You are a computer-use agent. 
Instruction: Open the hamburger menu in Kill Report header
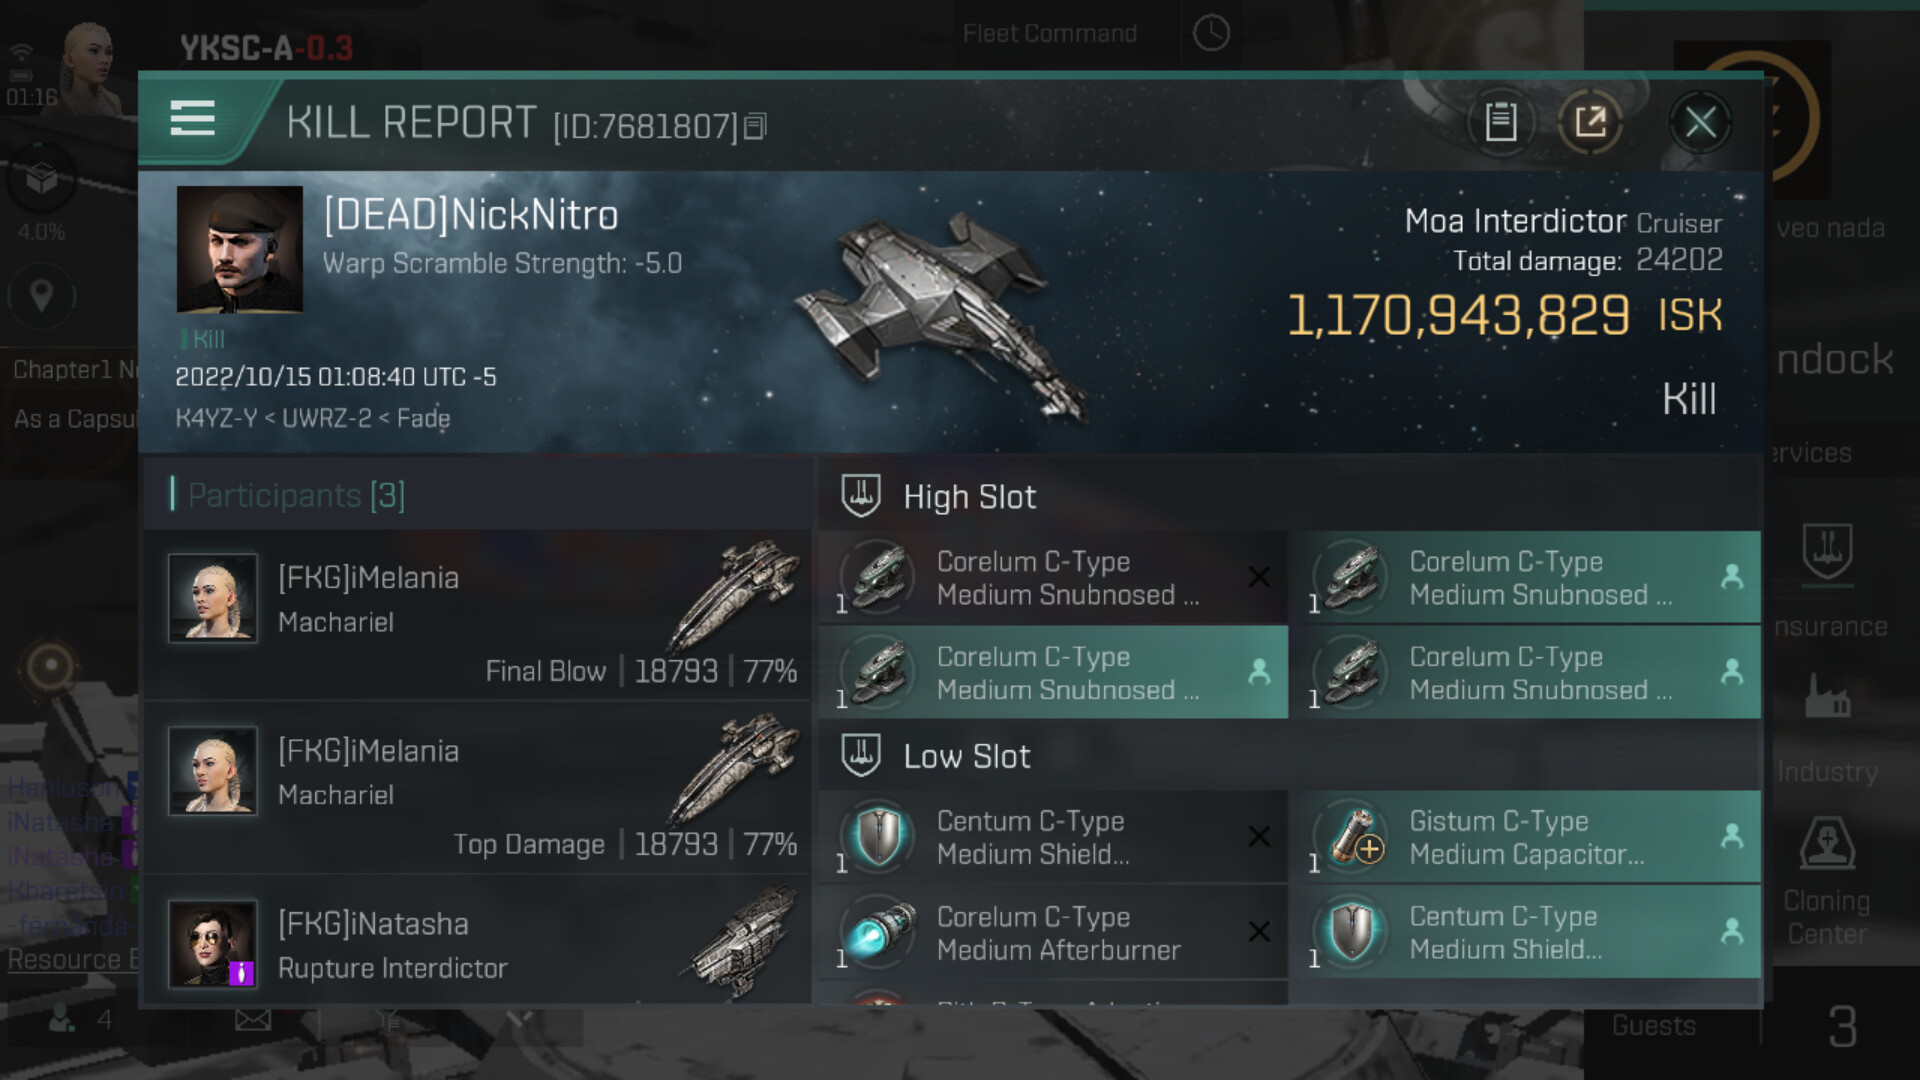click(193, 118)
